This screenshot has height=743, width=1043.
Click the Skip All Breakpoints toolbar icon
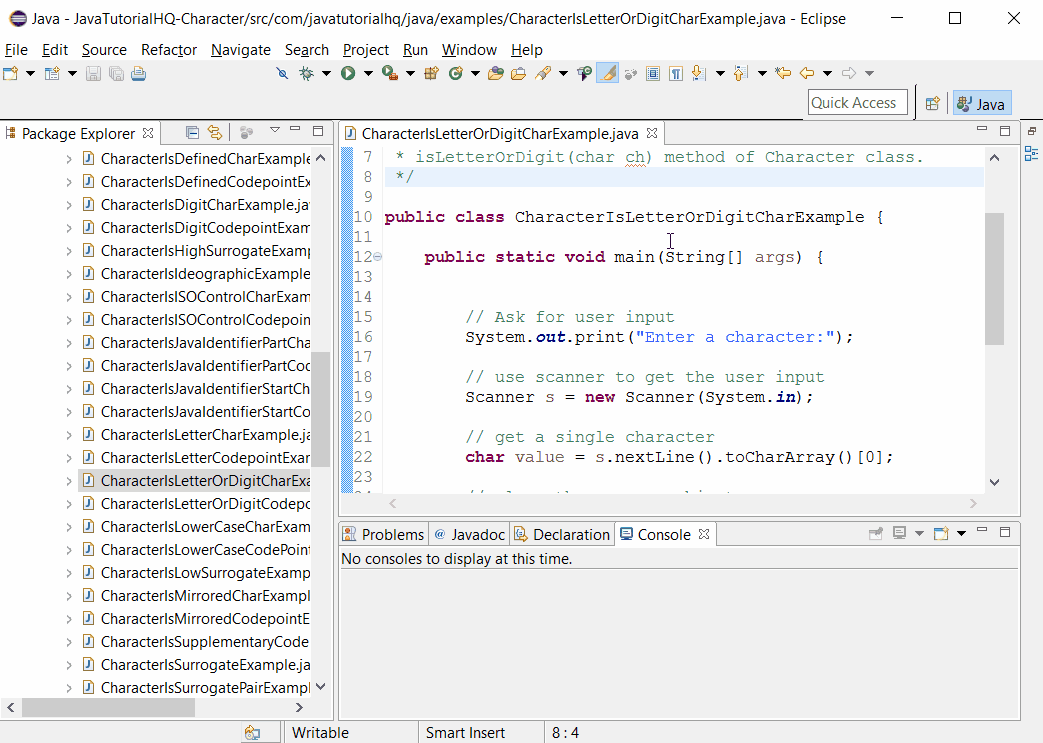[284, 72]
